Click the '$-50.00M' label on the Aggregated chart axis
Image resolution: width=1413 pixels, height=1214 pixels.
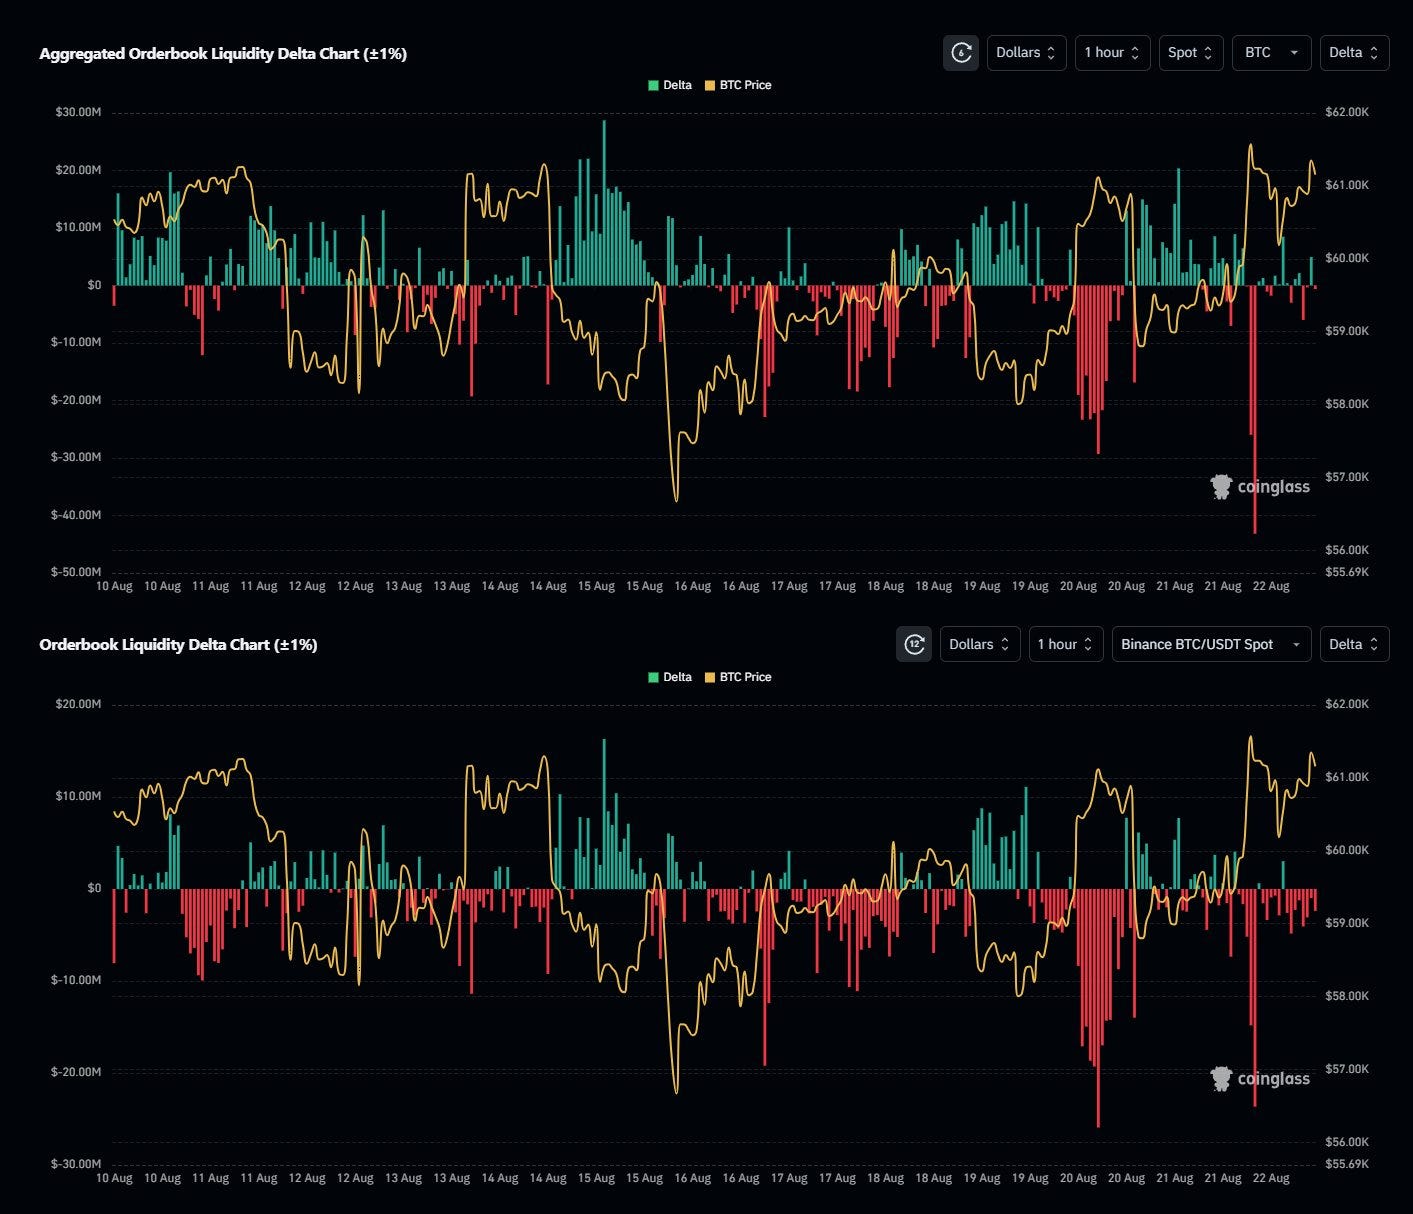pyautogui.click(x=76, y=572)
